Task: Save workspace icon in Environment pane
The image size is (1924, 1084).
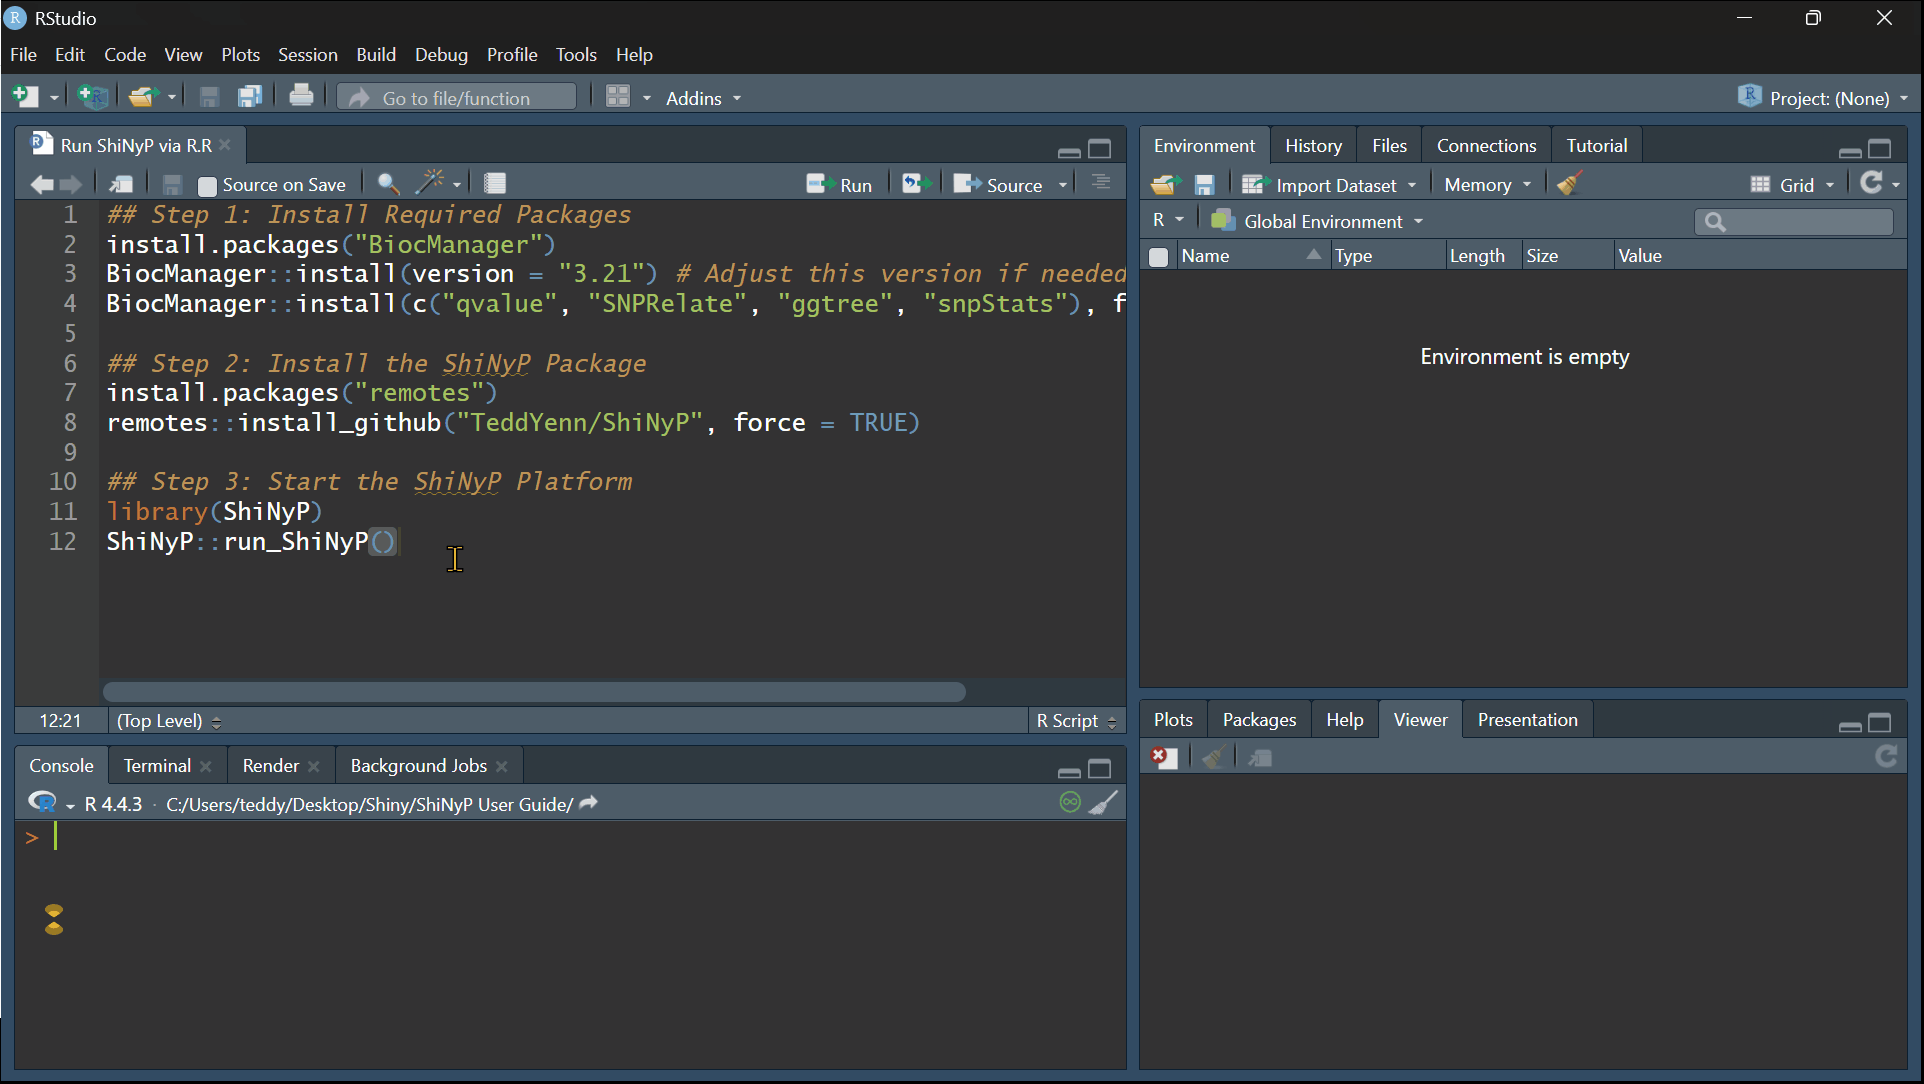Action: 1204,184
